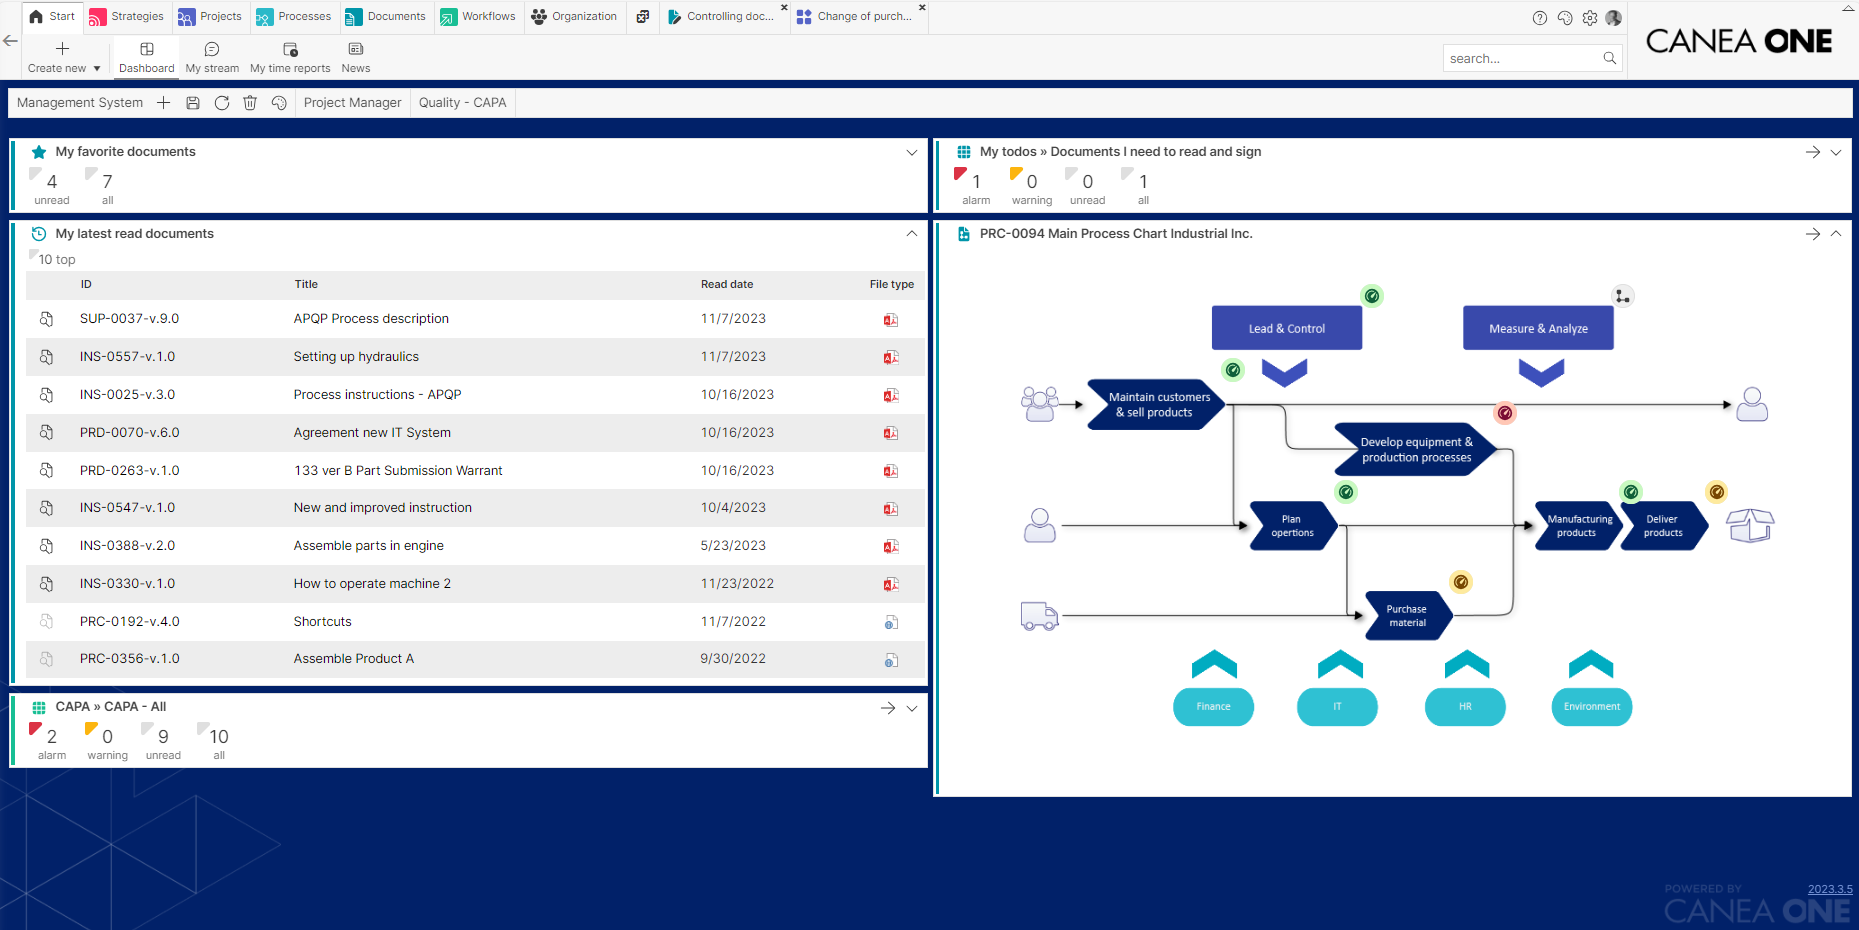Click the save dashboard icon

click(x=193, y=103)
